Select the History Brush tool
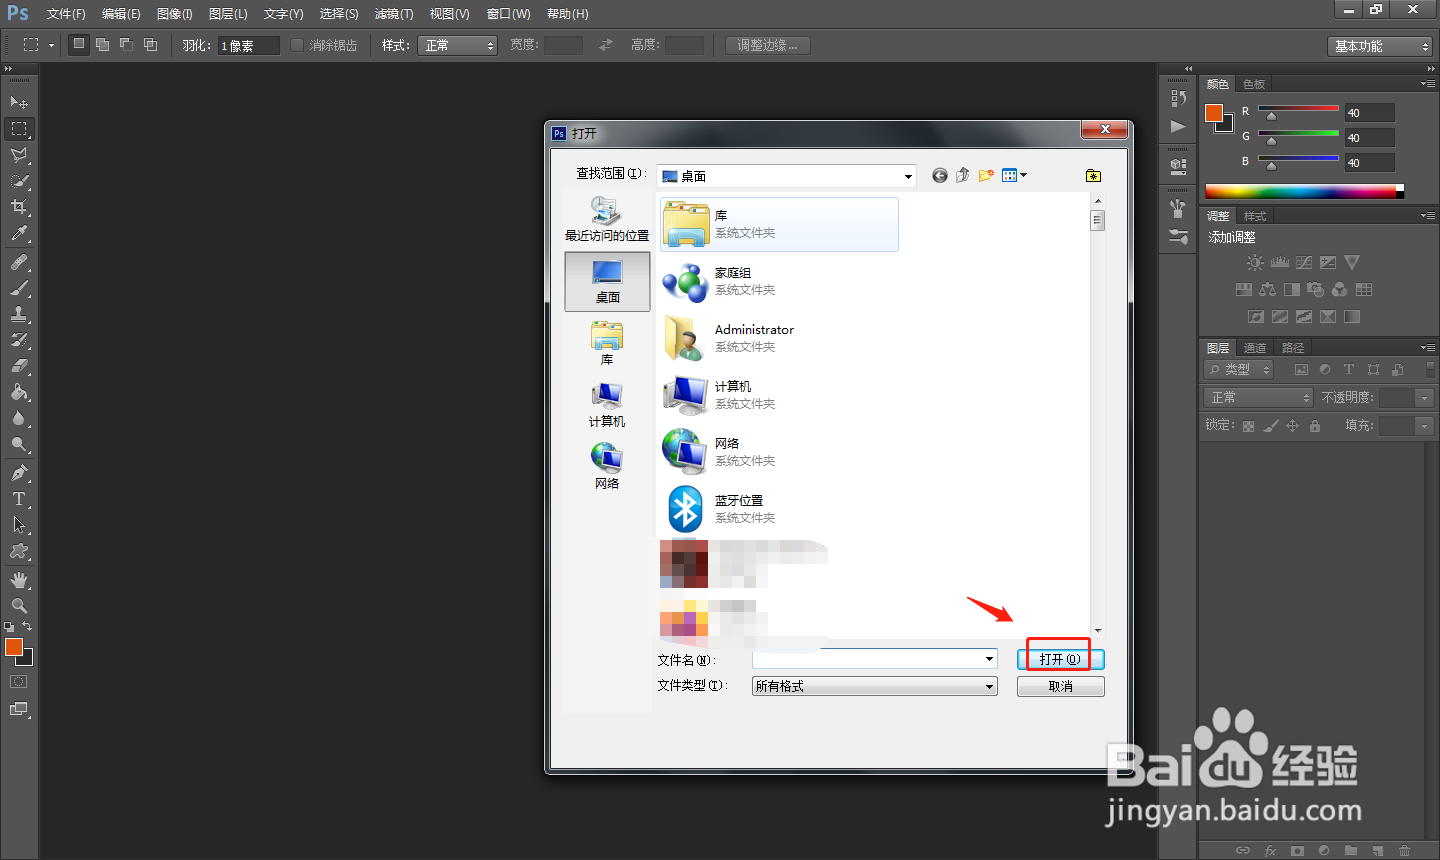The image size is (1440, 860). tap(19, 340)
